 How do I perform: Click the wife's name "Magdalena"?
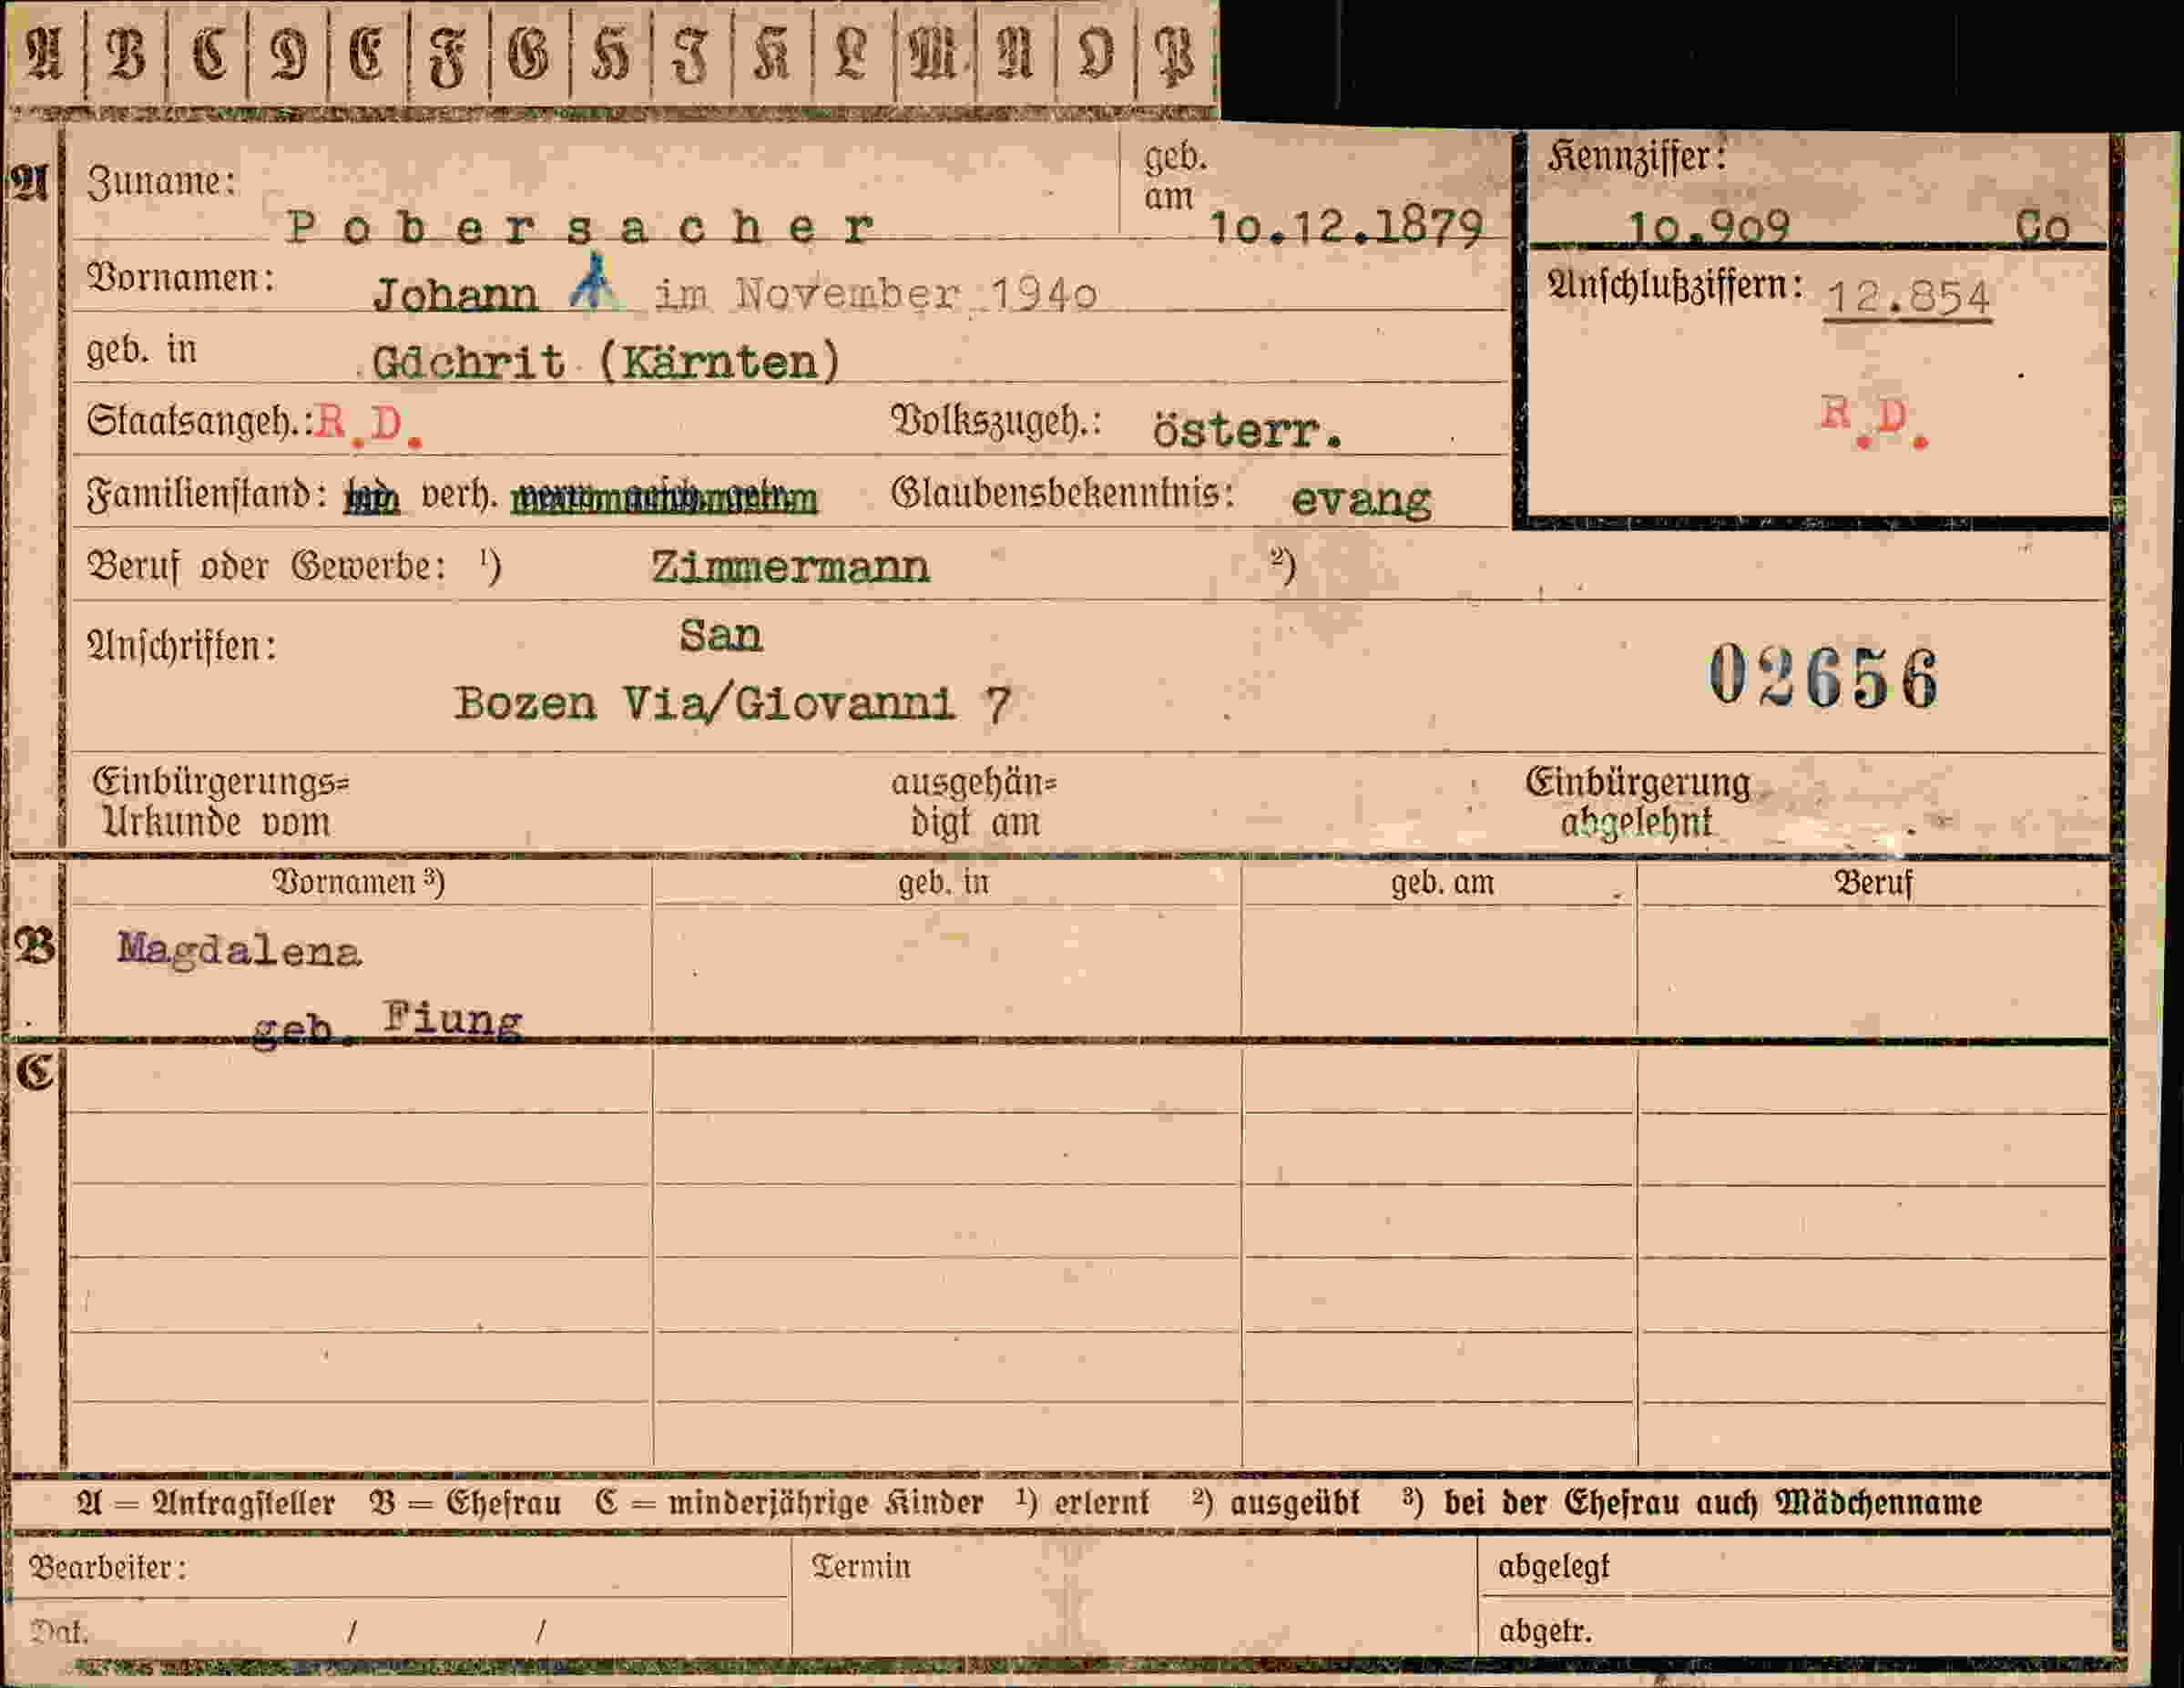pyautogui.click(x=239, y=950)
